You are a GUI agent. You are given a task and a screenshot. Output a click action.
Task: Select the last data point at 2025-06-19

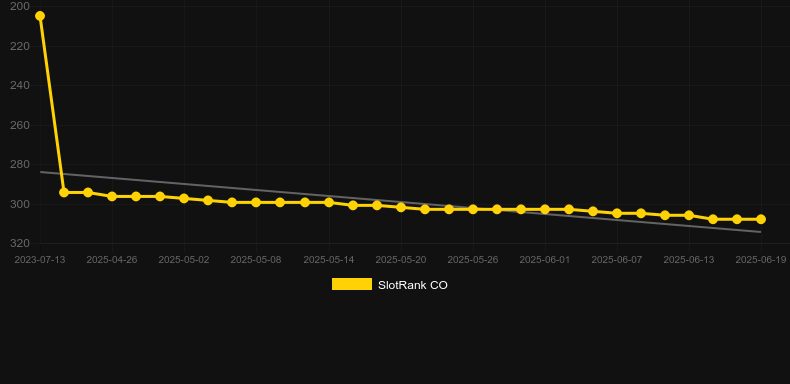click(761, 219)
